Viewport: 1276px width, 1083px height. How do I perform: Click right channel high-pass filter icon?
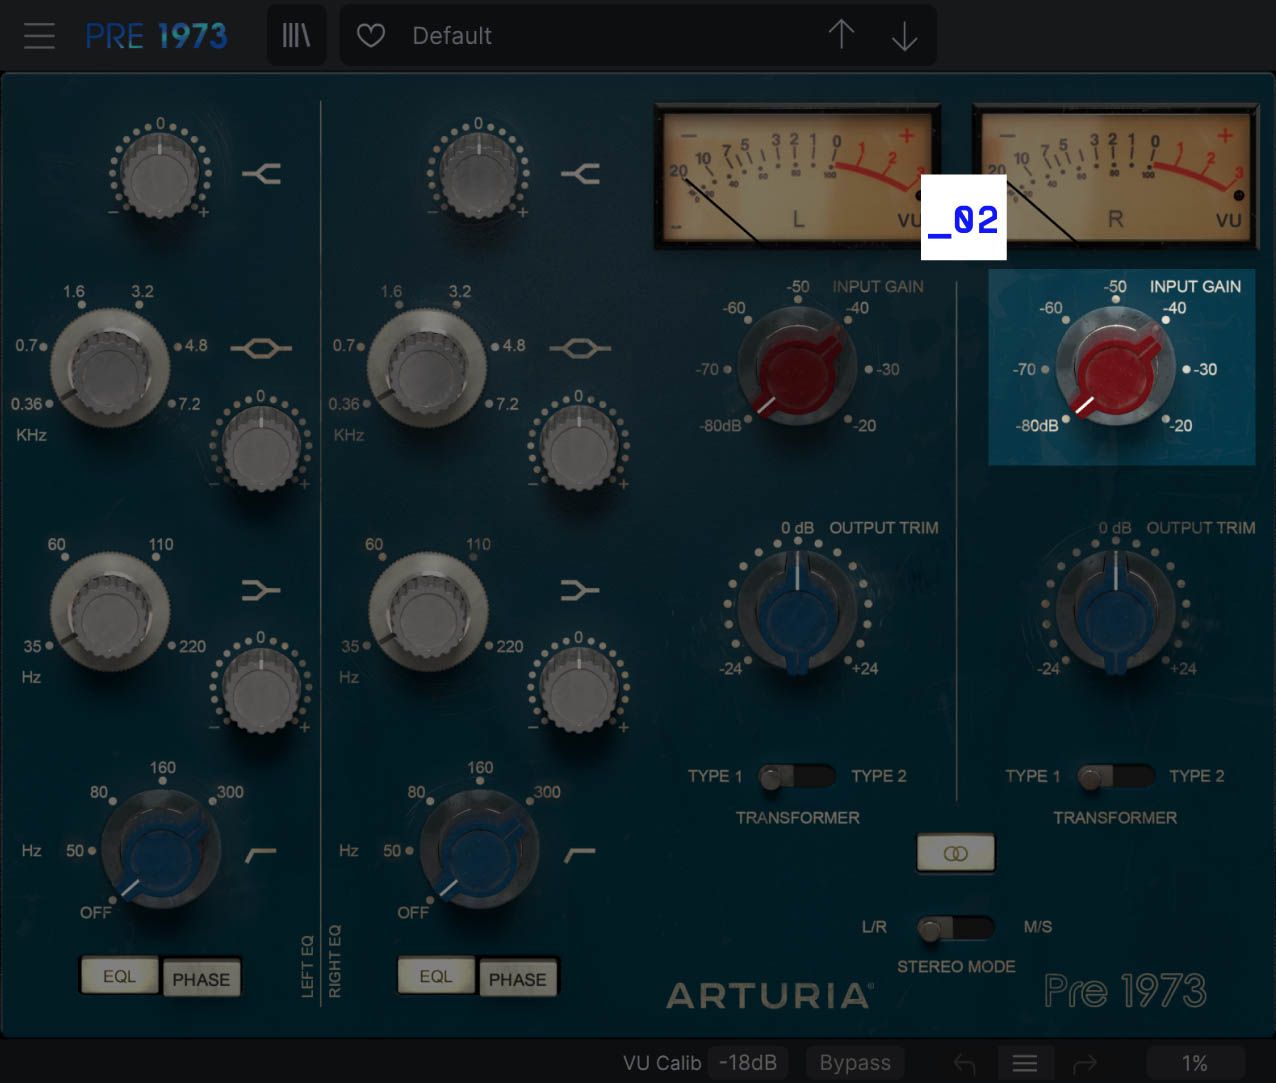(x=579, y=853)
